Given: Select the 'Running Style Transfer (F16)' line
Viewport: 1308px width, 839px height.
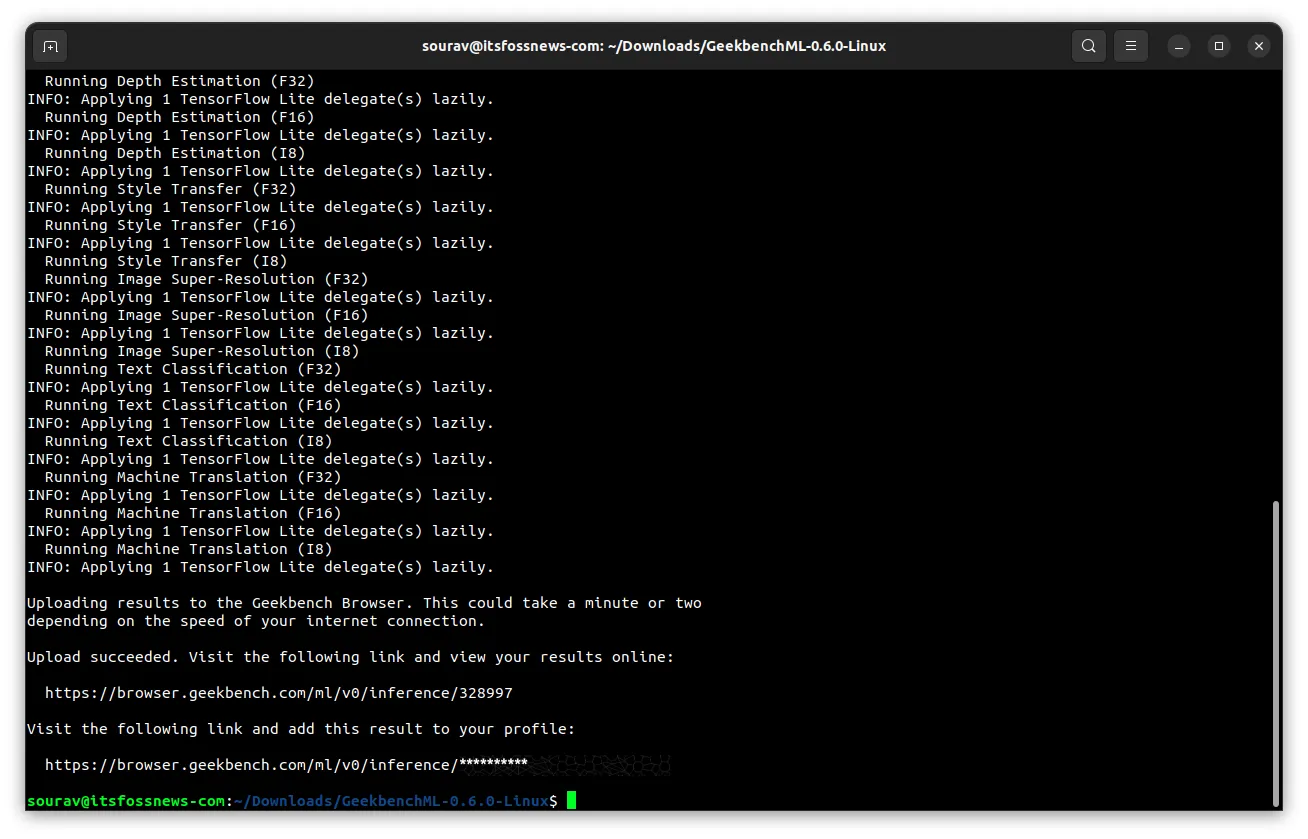Looking at the screenshot, I should point(171,225).
